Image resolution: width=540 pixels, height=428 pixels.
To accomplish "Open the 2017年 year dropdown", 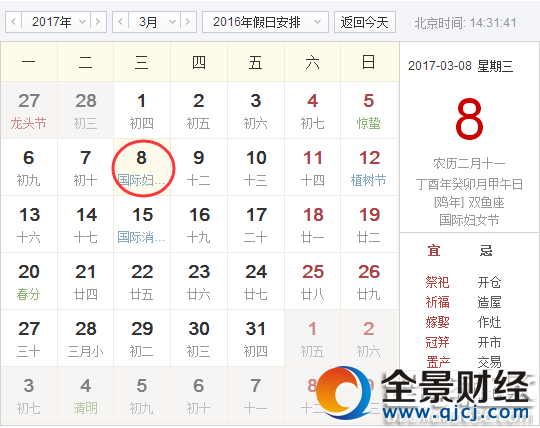I will [x=56, y=22].
